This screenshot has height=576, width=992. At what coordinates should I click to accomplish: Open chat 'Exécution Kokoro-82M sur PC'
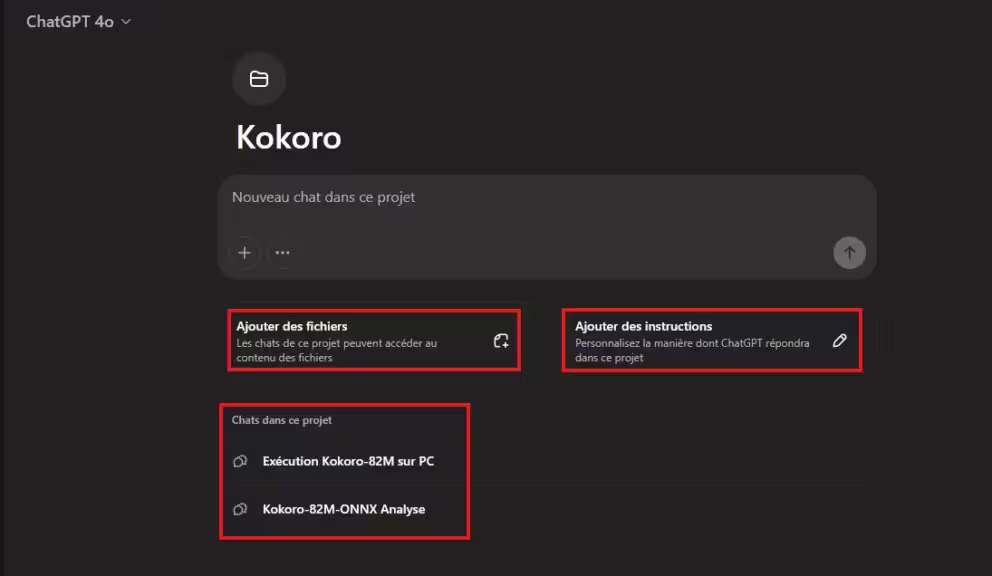348,461
